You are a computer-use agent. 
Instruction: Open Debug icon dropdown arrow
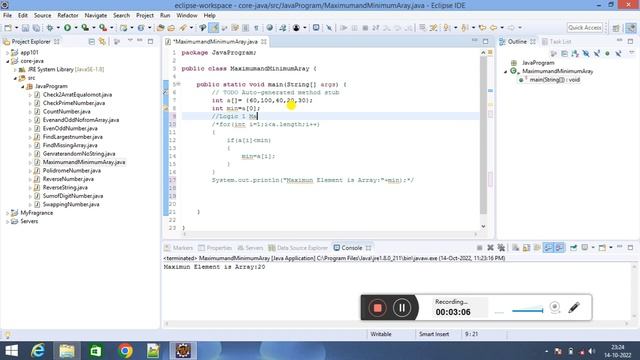tap(58, 28)
